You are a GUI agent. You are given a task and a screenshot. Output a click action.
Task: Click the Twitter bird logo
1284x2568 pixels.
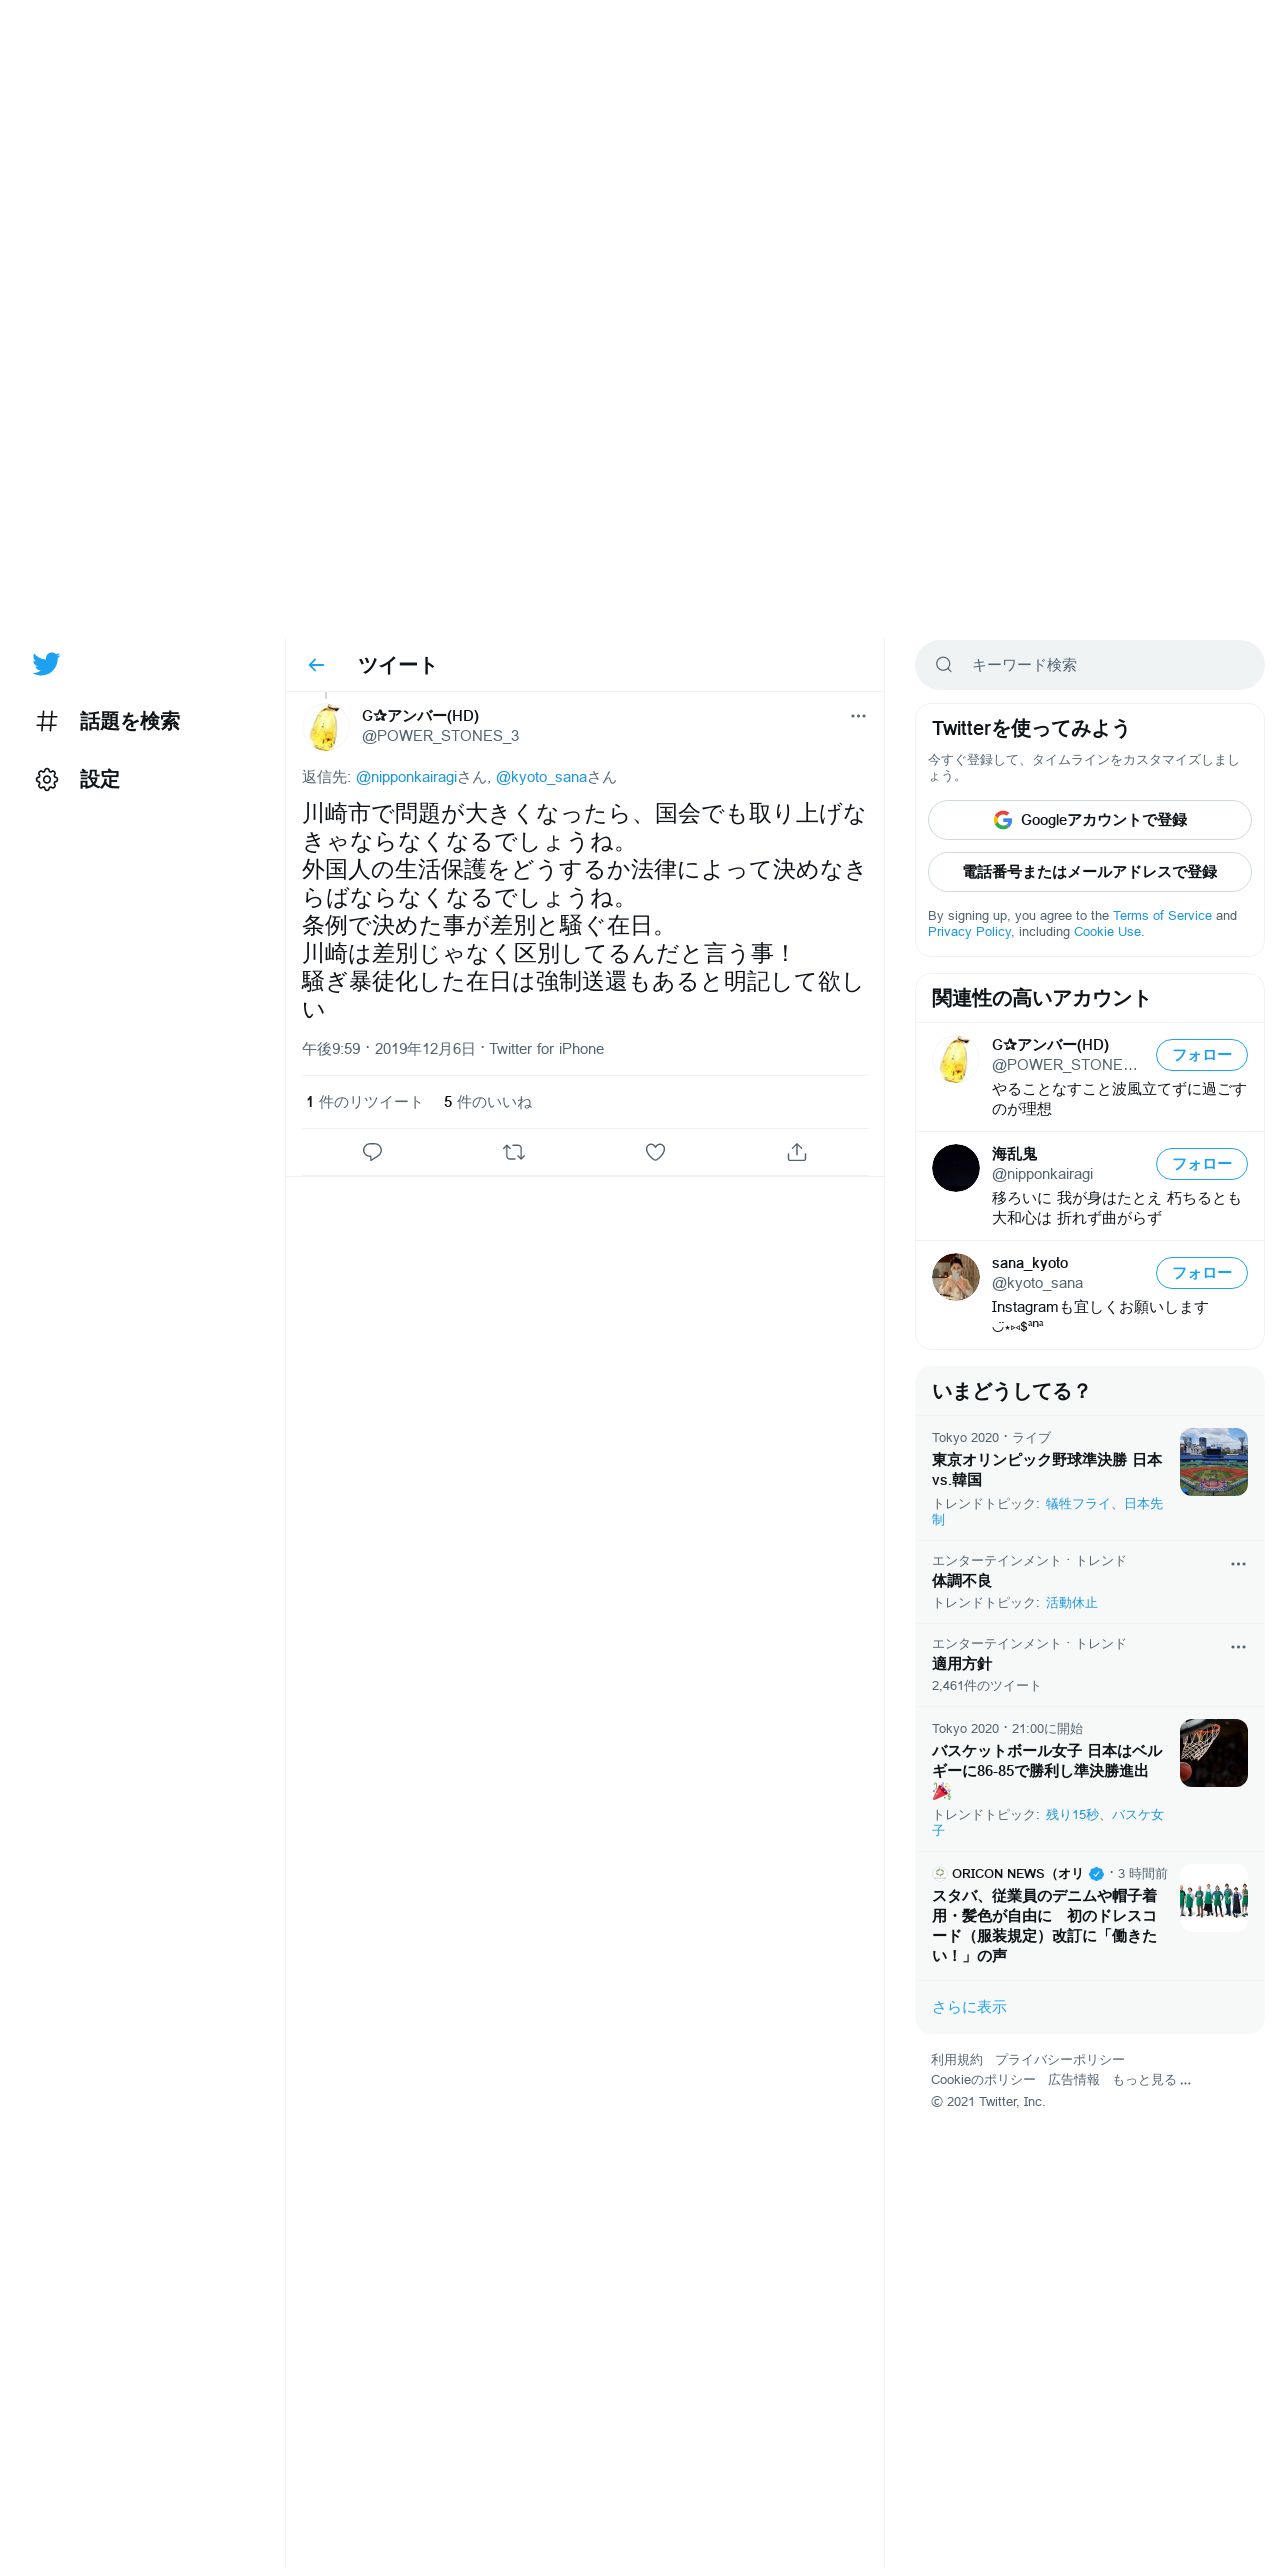coord(46,664)
